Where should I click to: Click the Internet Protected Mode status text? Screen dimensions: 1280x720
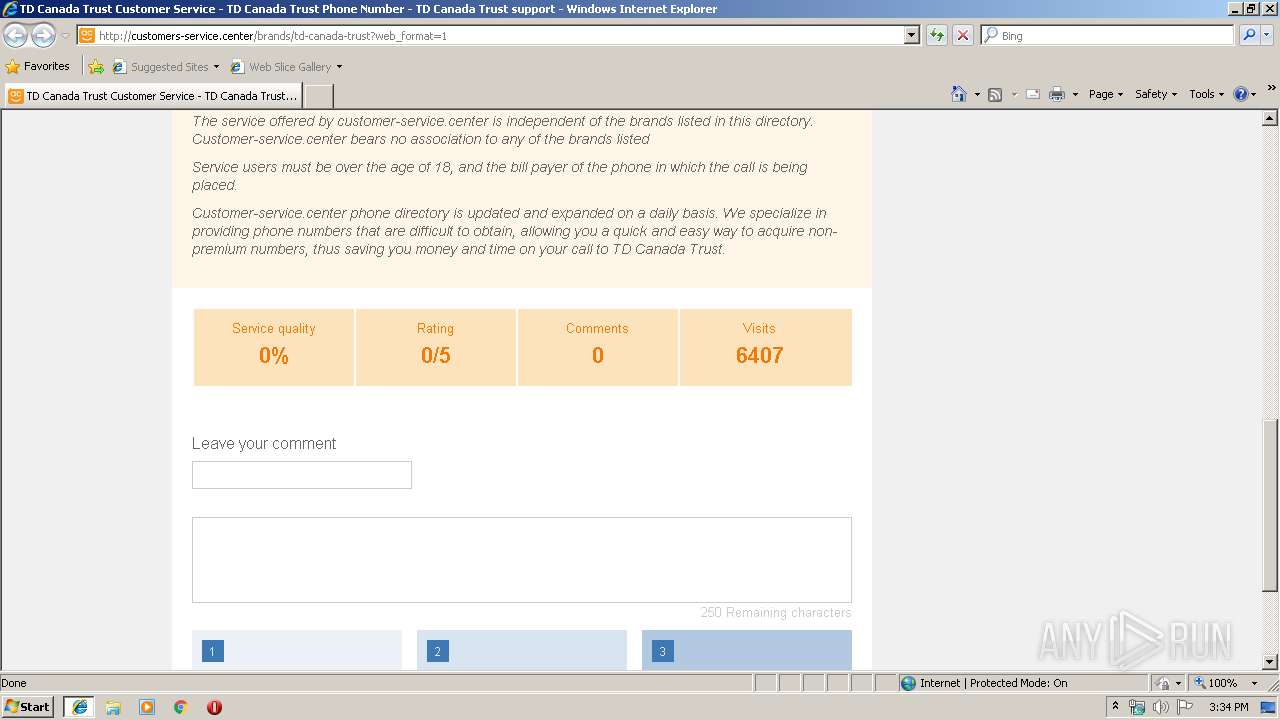coord(993,683)
